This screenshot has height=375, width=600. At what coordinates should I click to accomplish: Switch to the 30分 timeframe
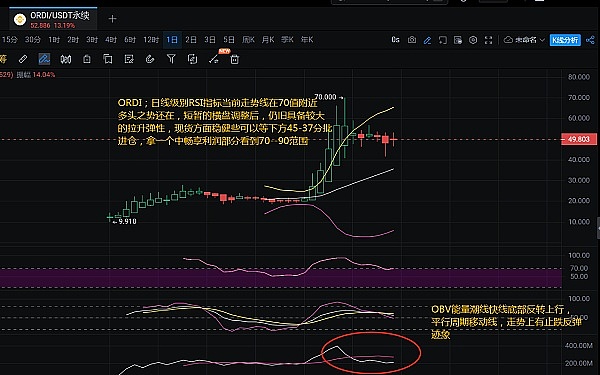point(33,40)
